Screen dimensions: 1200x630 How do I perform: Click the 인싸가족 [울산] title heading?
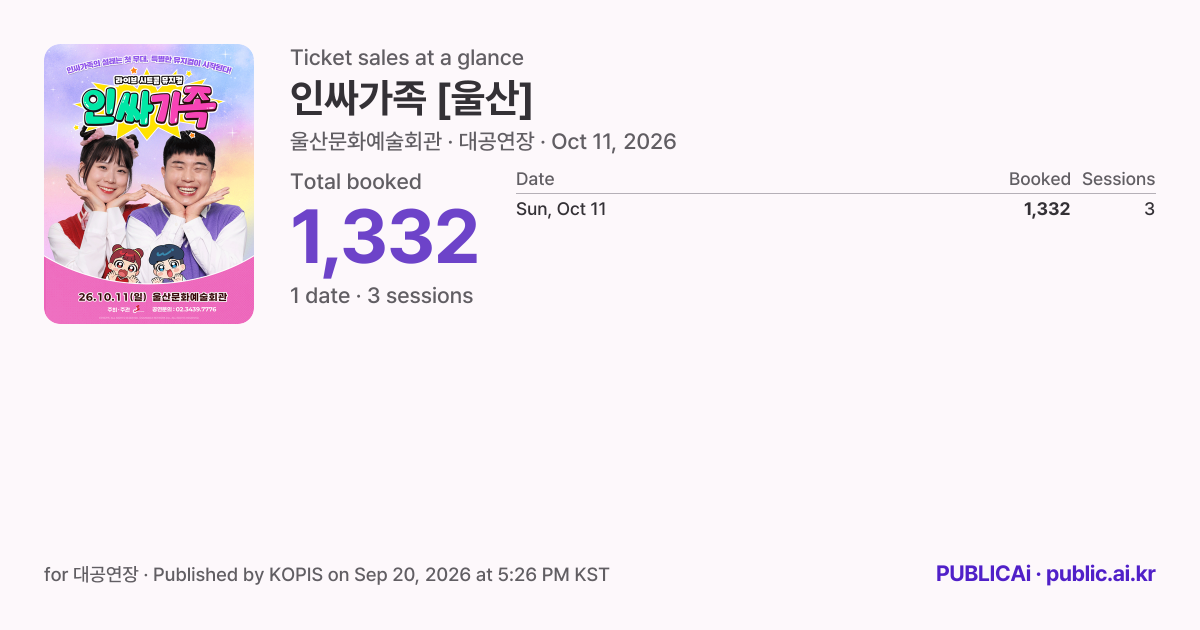[411, 99]
